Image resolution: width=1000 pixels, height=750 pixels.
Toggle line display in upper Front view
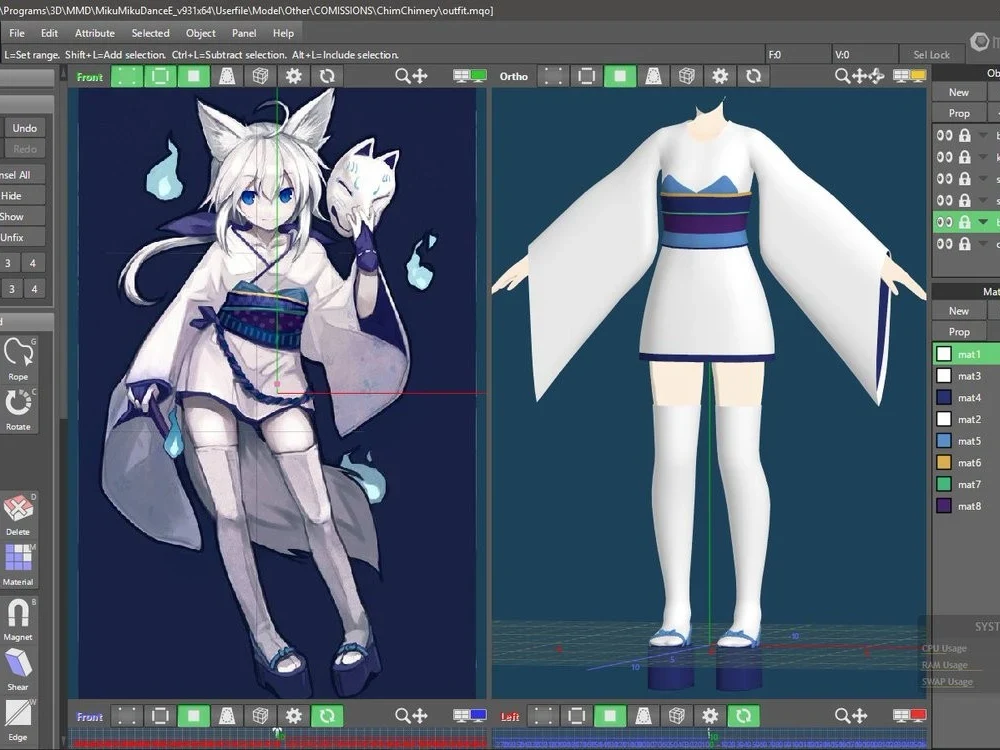tap(160, 77)
